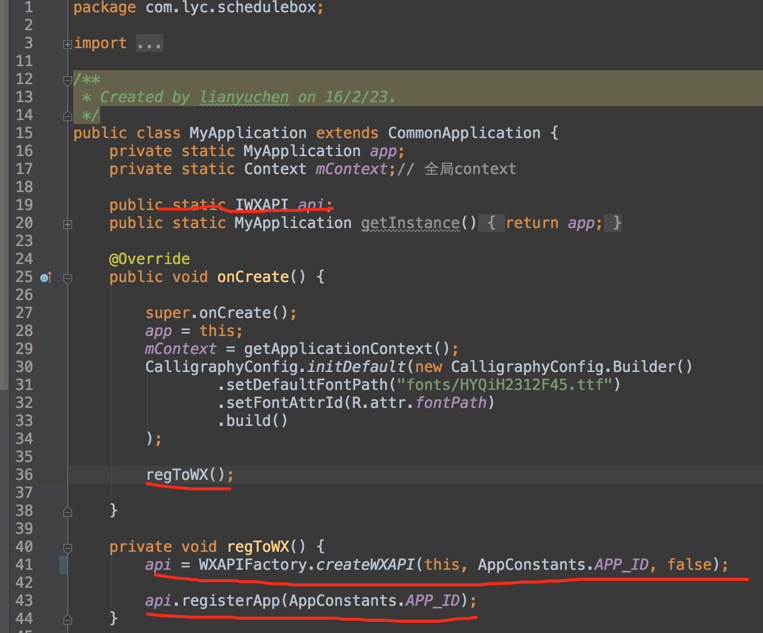Screen dimensions: 763x633
Task: Click the @Override annotation
Action: [149, 258]
